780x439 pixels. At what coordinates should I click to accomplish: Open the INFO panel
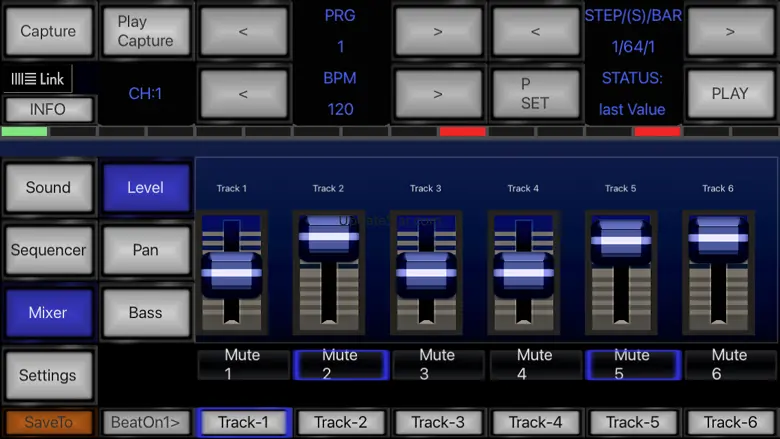pos(48,109)
